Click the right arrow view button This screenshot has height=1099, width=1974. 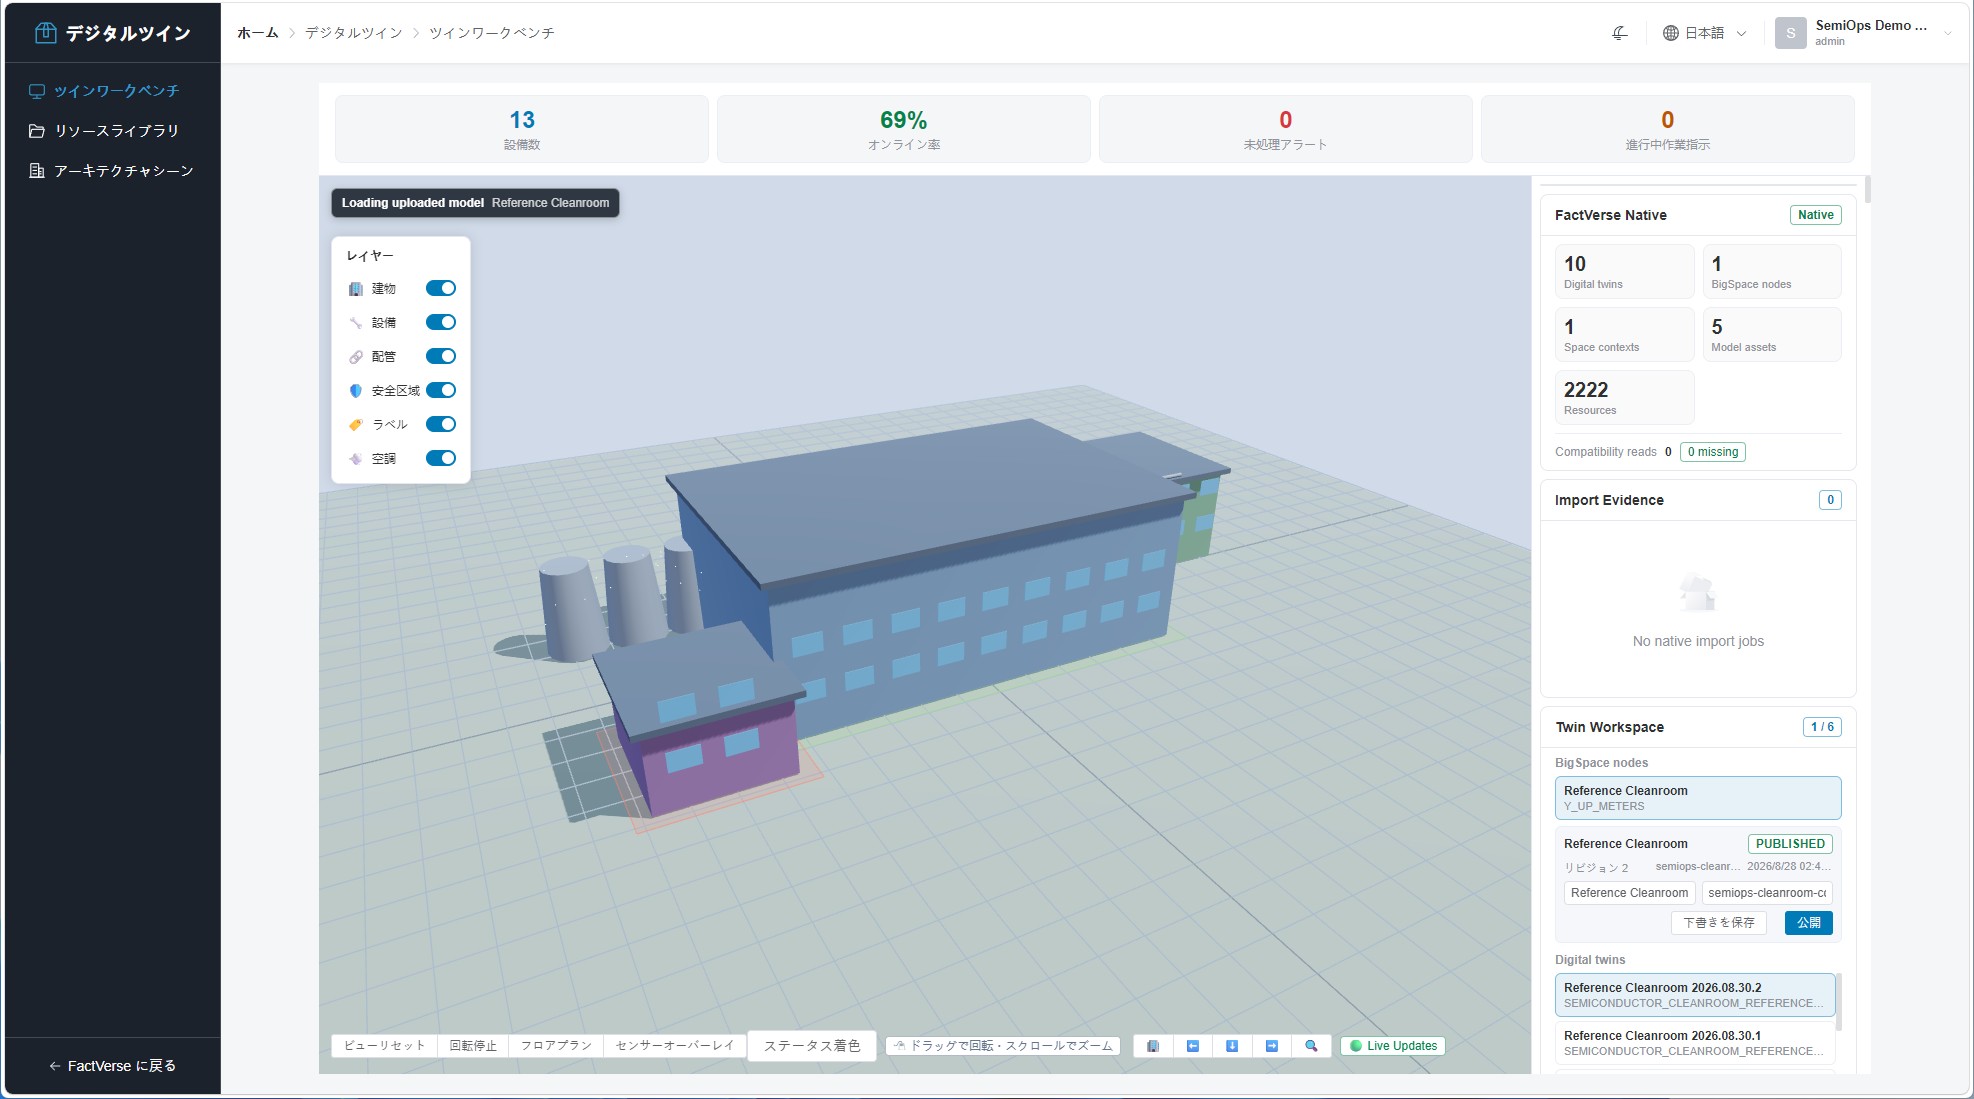click(1271, 1046)
